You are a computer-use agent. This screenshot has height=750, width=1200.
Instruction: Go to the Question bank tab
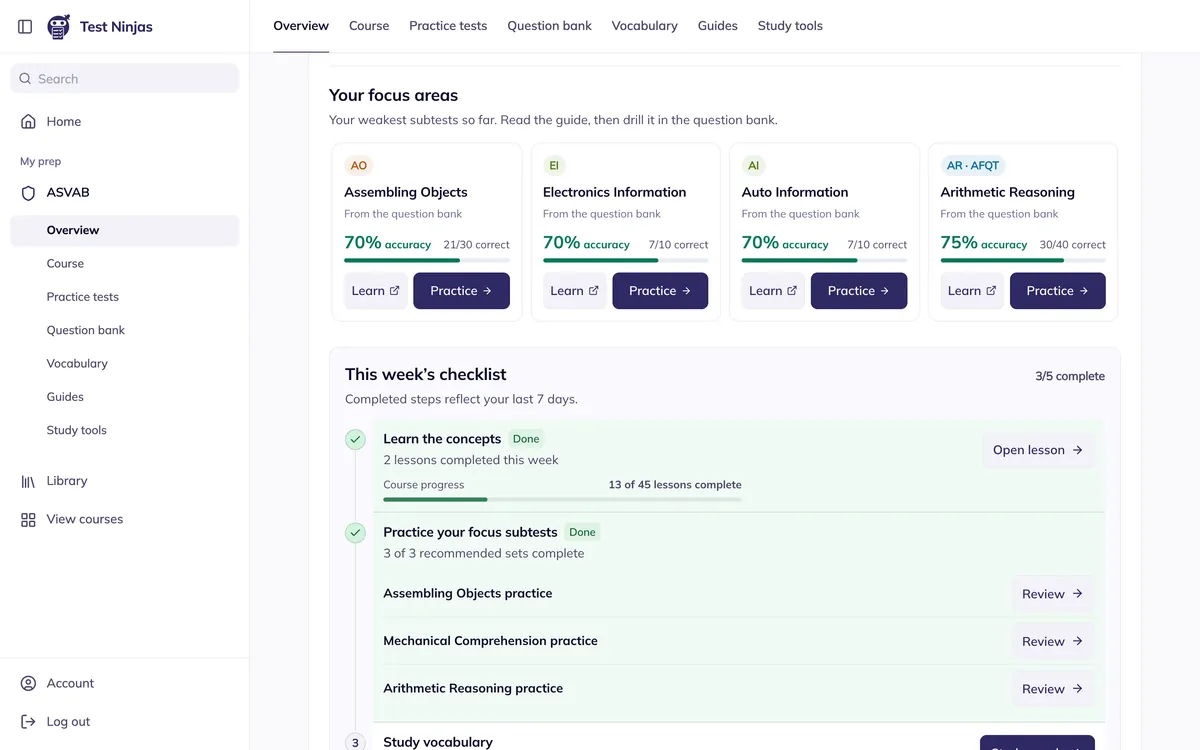coord(549,26)
